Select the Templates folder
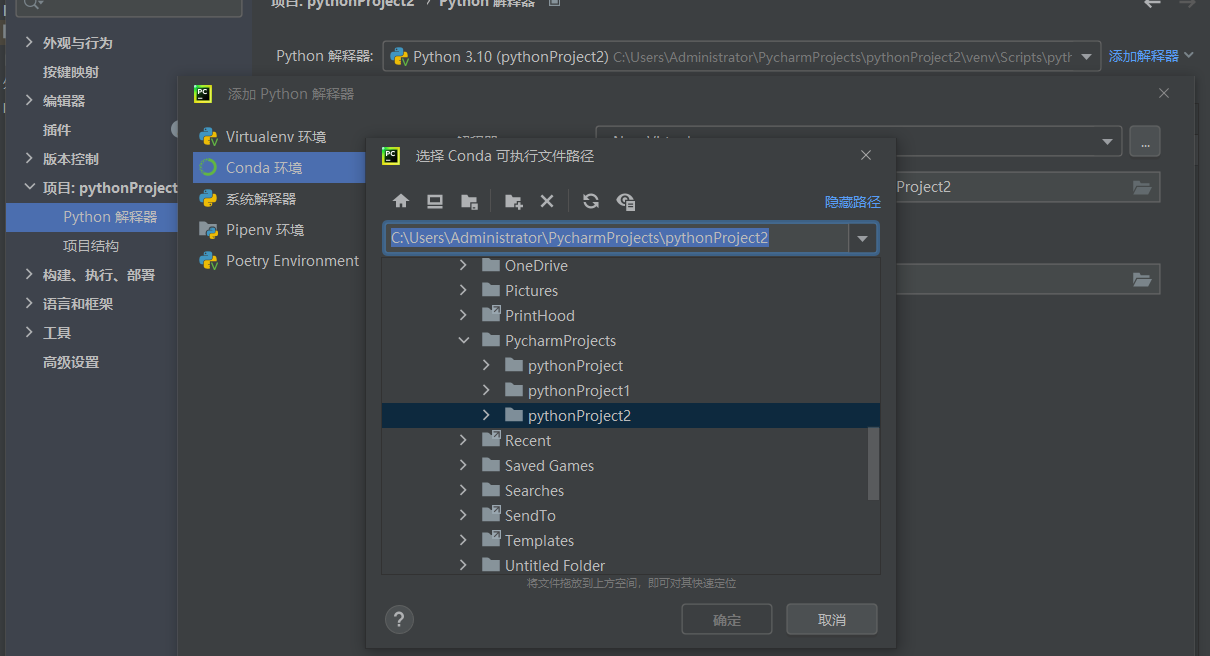 point(539,541)
